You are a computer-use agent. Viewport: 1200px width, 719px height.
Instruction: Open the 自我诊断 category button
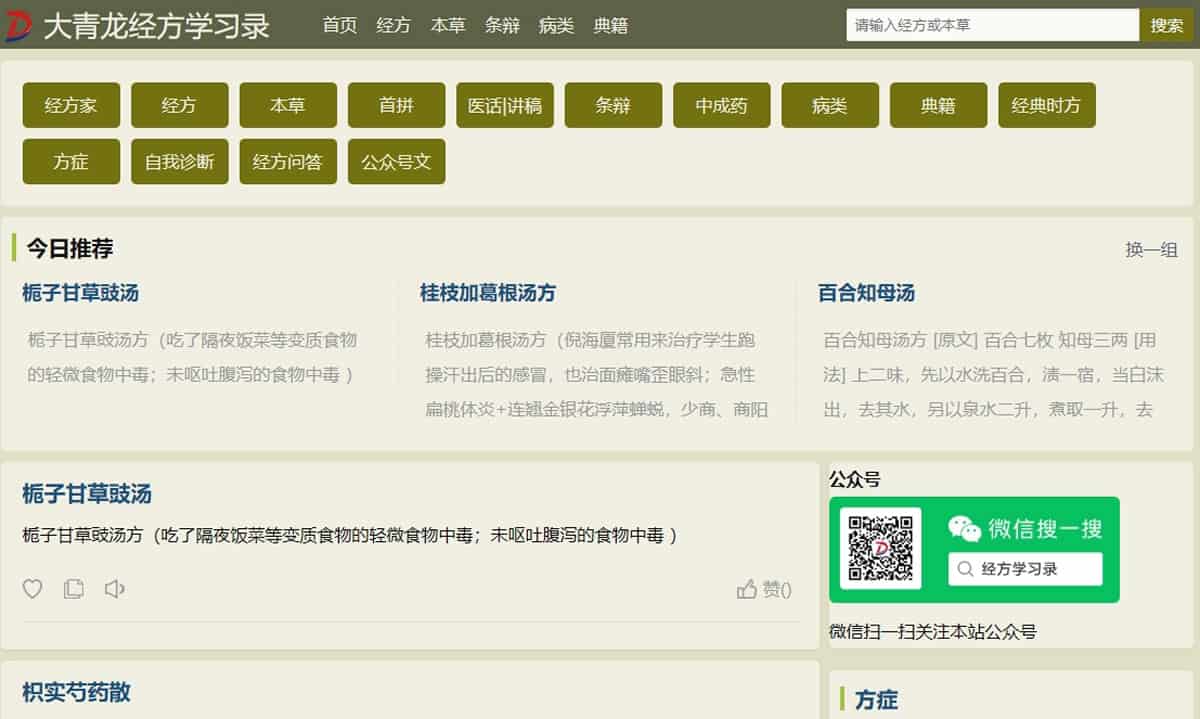(178, 161)
